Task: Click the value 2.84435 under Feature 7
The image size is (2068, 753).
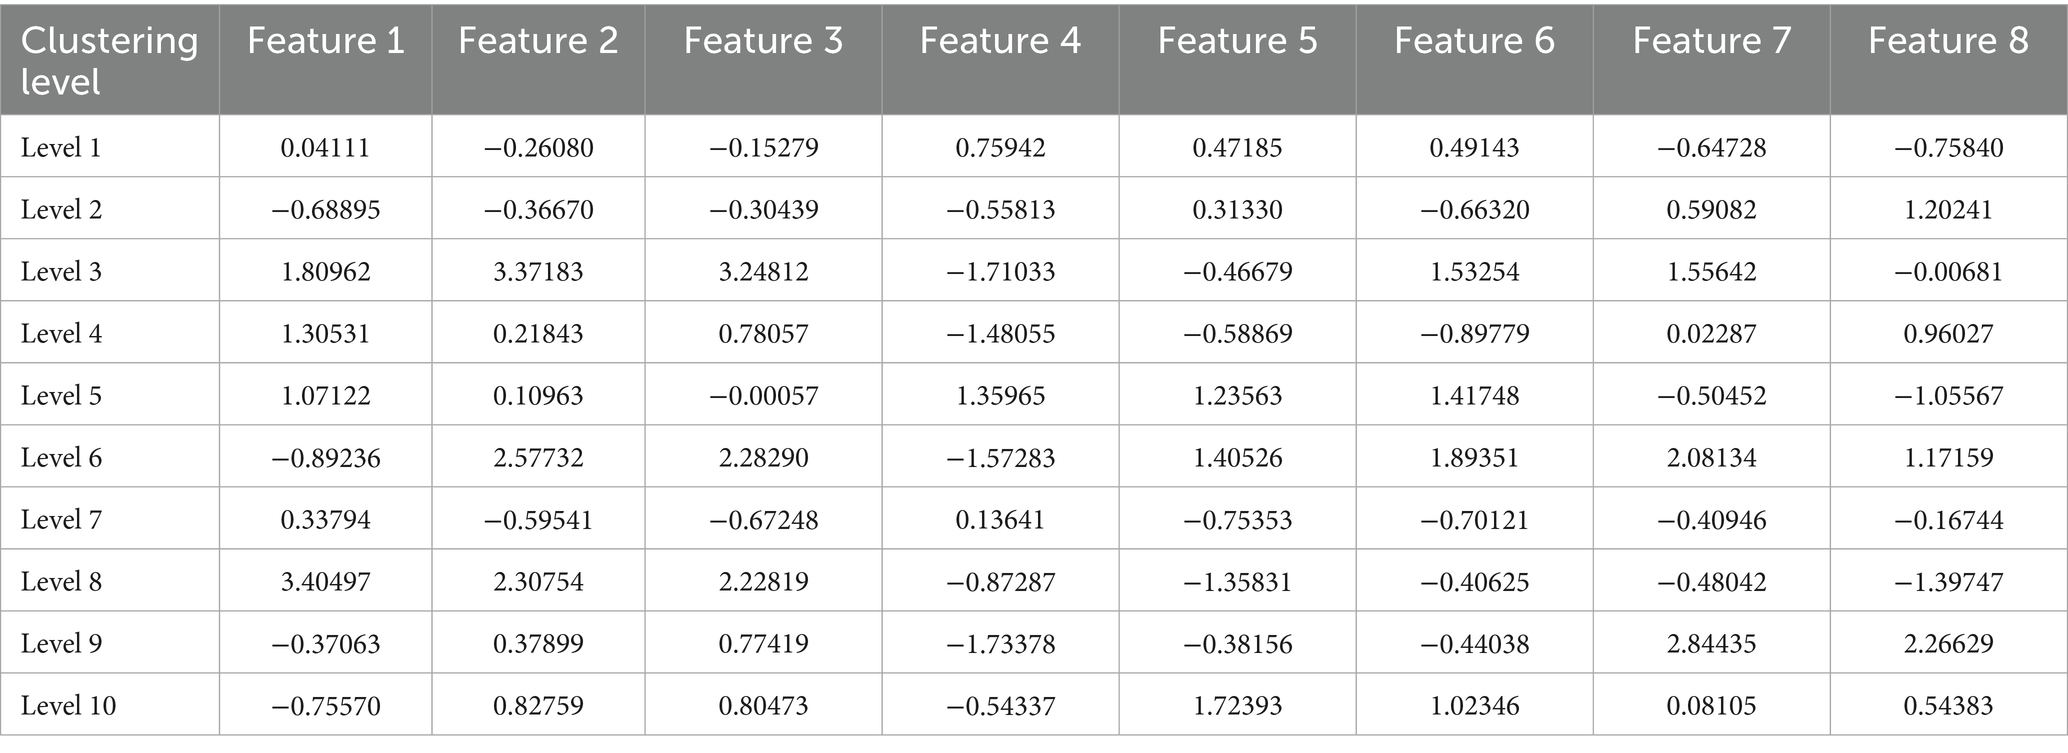Action: 1712,644
